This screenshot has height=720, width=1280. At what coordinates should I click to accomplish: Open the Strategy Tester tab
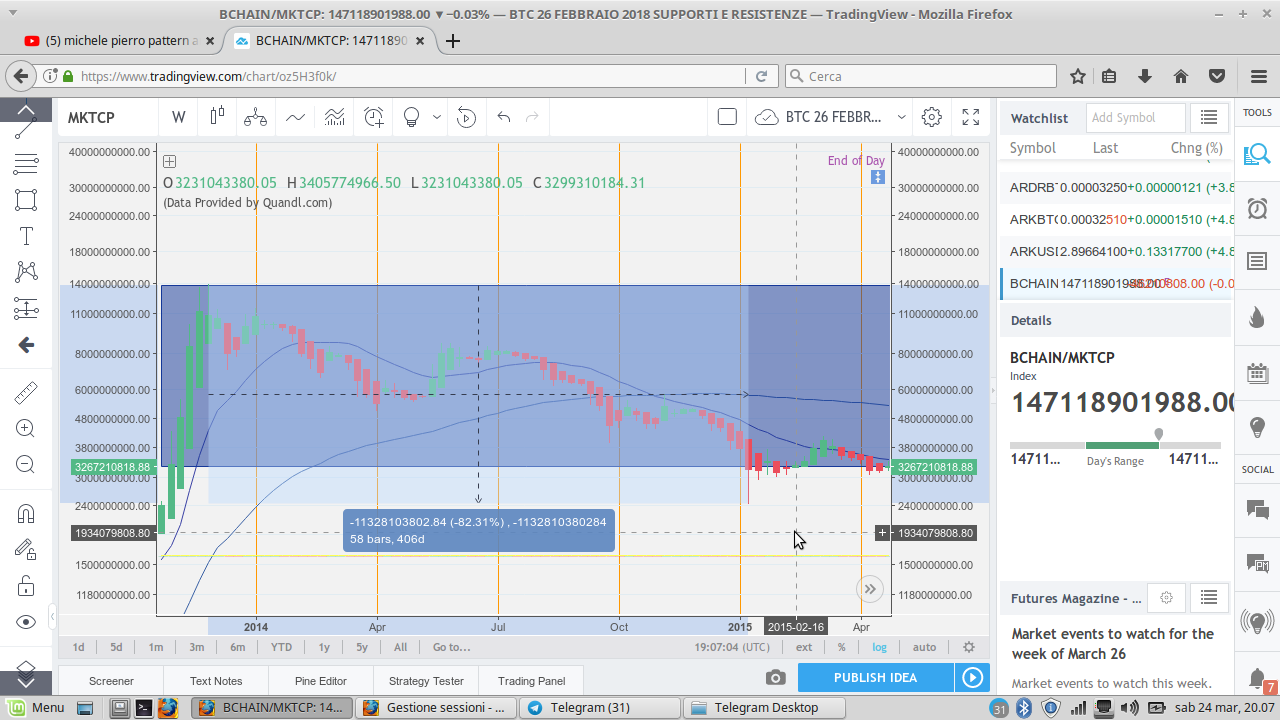coord(426,681)
